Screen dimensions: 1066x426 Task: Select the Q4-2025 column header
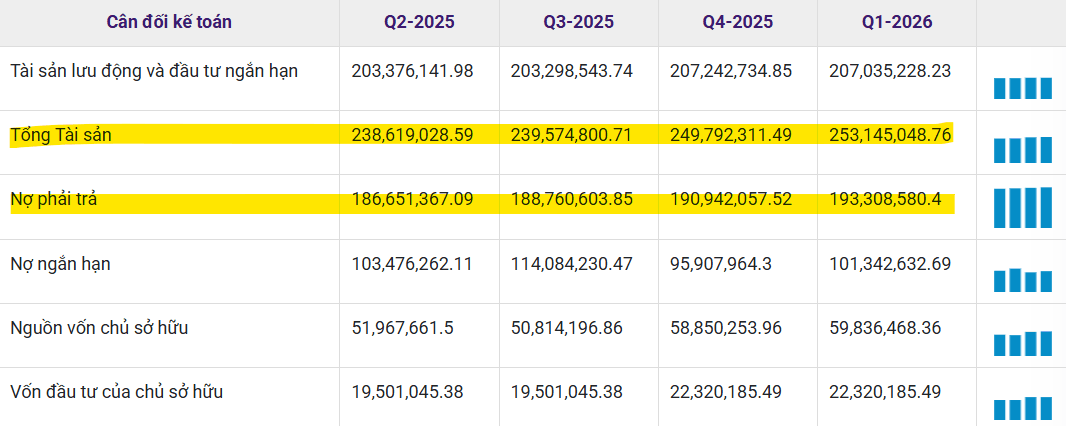tap(738, 22)
